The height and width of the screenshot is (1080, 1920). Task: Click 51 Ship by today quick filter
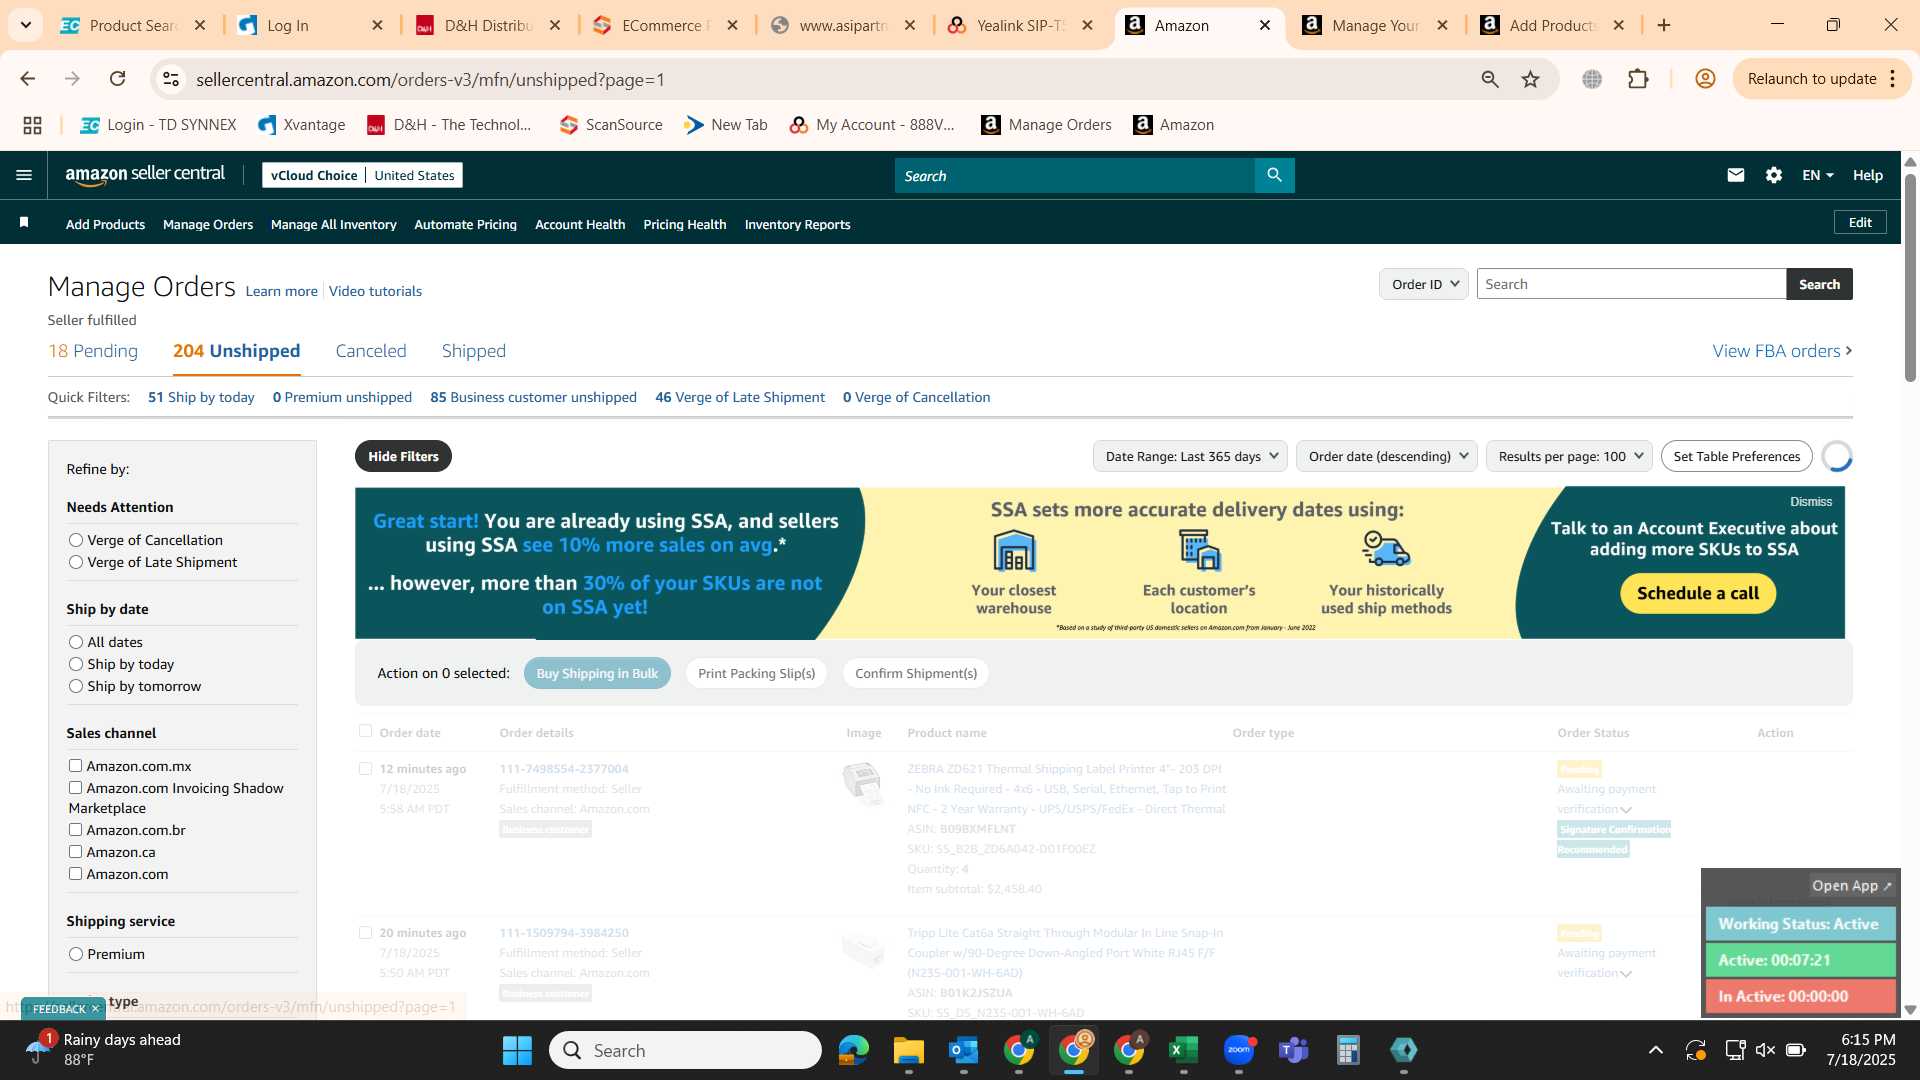pyautogui.click(x=201, y=397)
